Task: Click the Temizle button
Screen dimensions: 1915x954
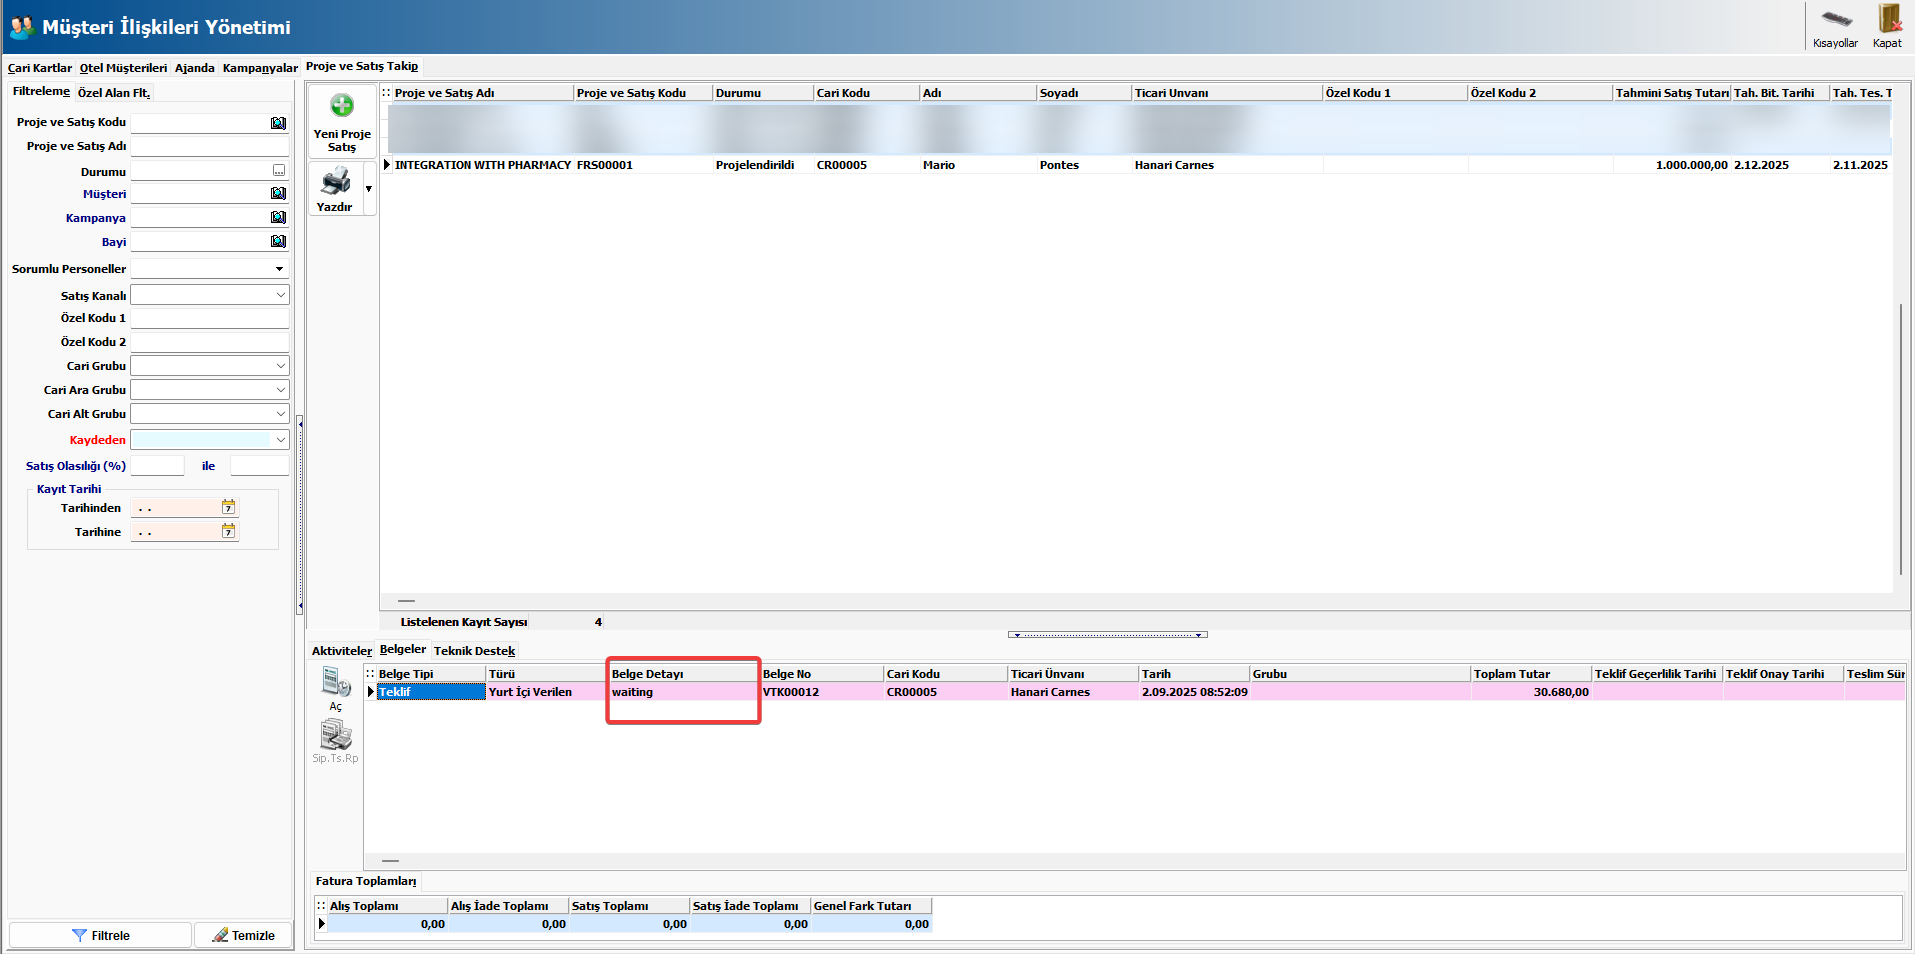Action: click(243, 936)
